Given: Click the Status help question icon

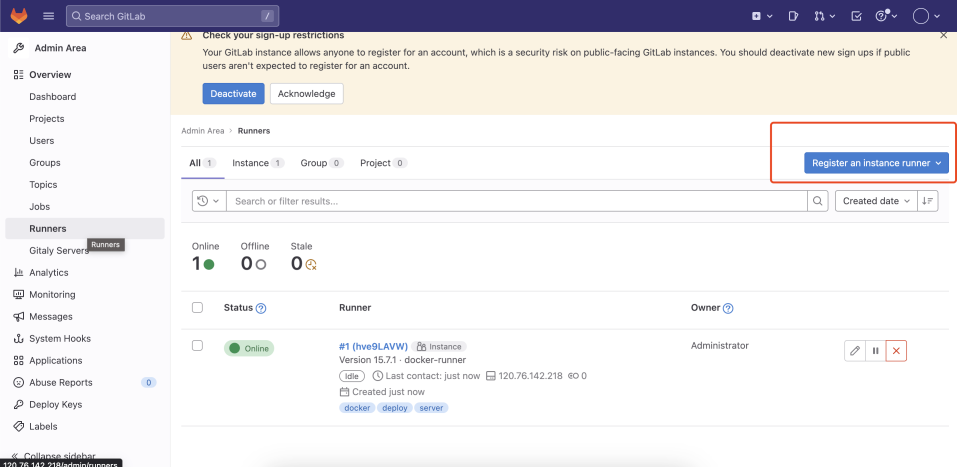Looking at the screenshot, I should [261, 308].
